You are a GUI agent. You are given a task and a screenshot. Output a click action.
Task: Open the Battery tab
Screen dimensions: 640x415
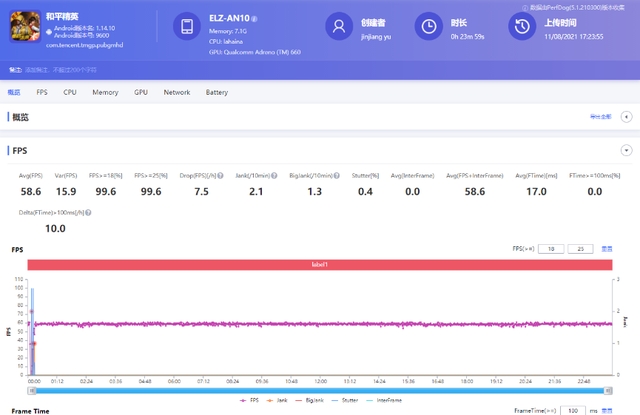217,92
